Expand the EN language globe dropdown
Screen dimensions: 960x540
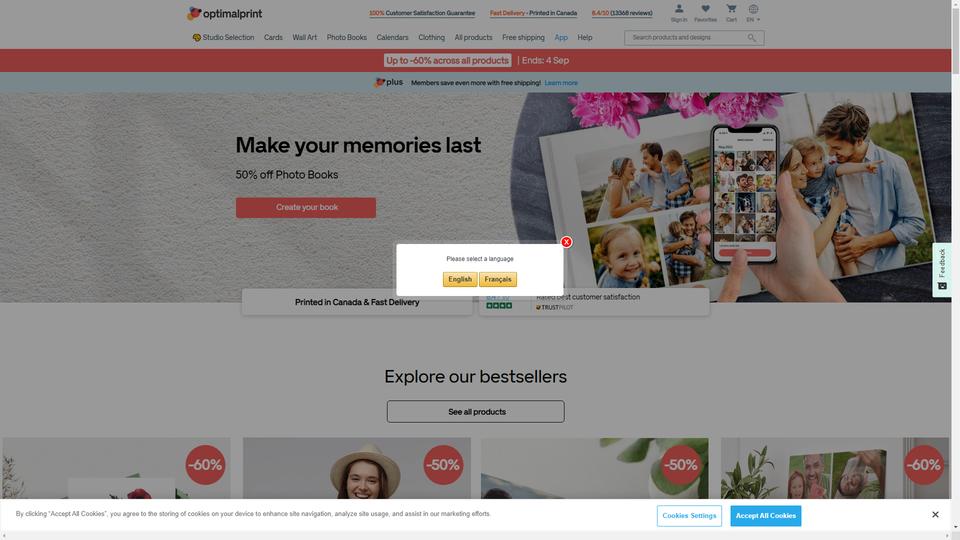pos(753,13)
